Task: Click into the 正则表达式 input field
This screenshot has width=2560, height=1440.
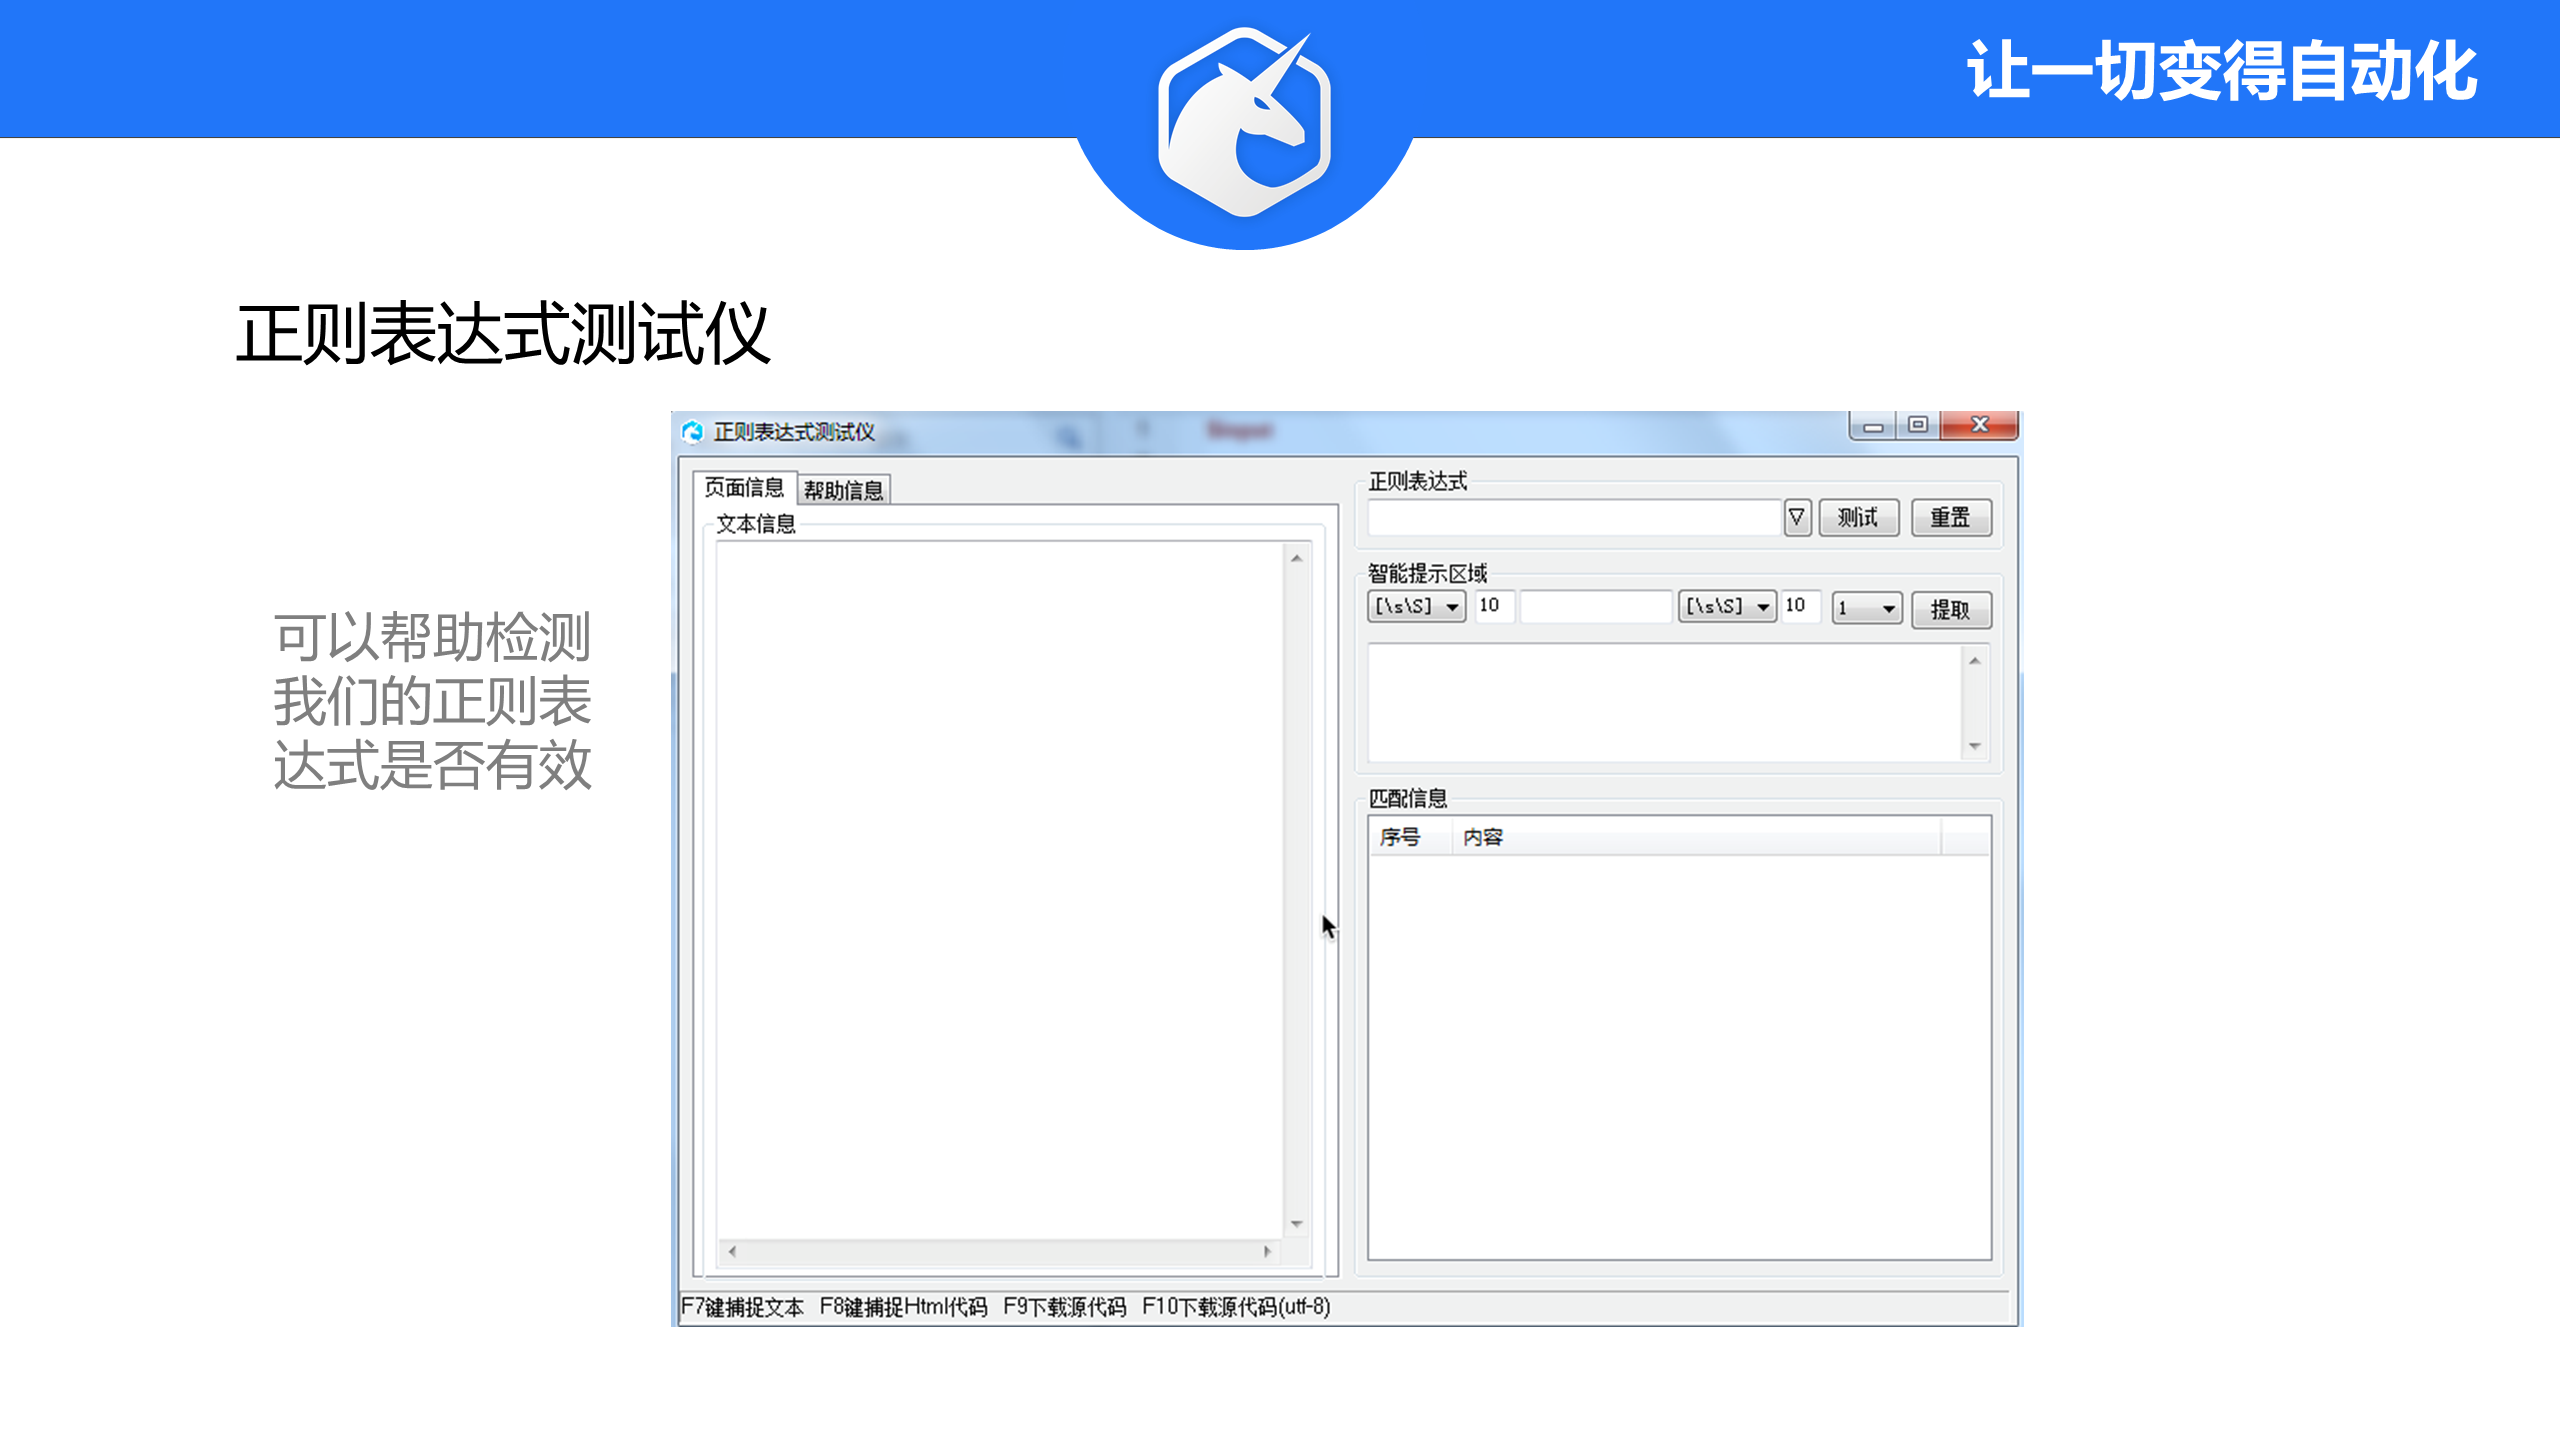Action: click(1574, 517)
